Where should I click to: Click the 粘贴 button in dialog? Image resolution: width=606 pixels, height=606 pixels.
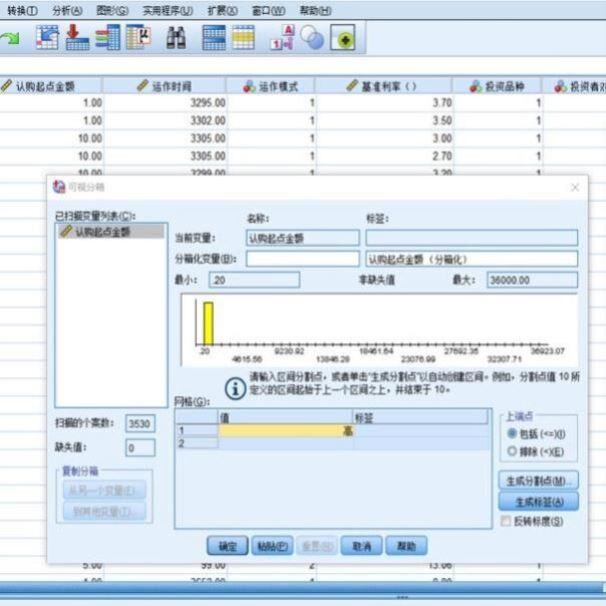coord(272,546)
